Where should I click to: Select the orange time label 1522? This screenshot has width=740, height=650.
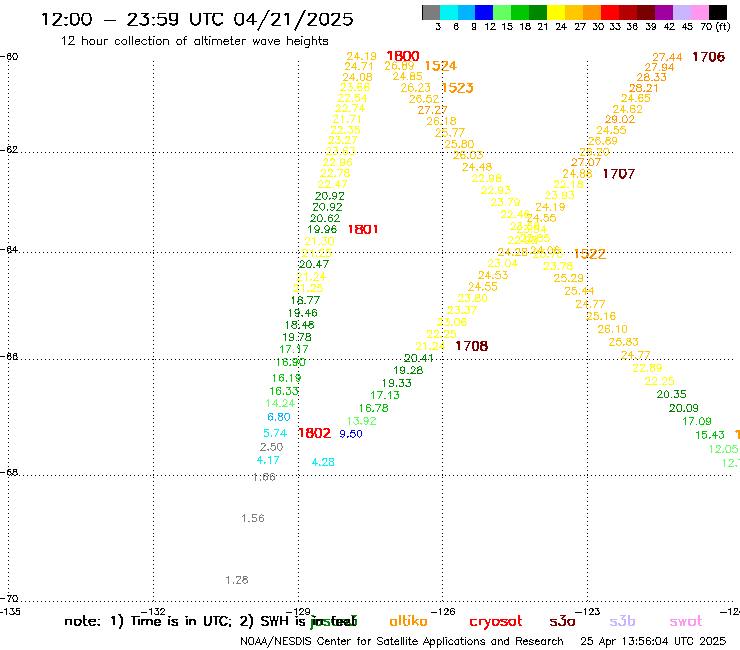[x=589, y=254]
